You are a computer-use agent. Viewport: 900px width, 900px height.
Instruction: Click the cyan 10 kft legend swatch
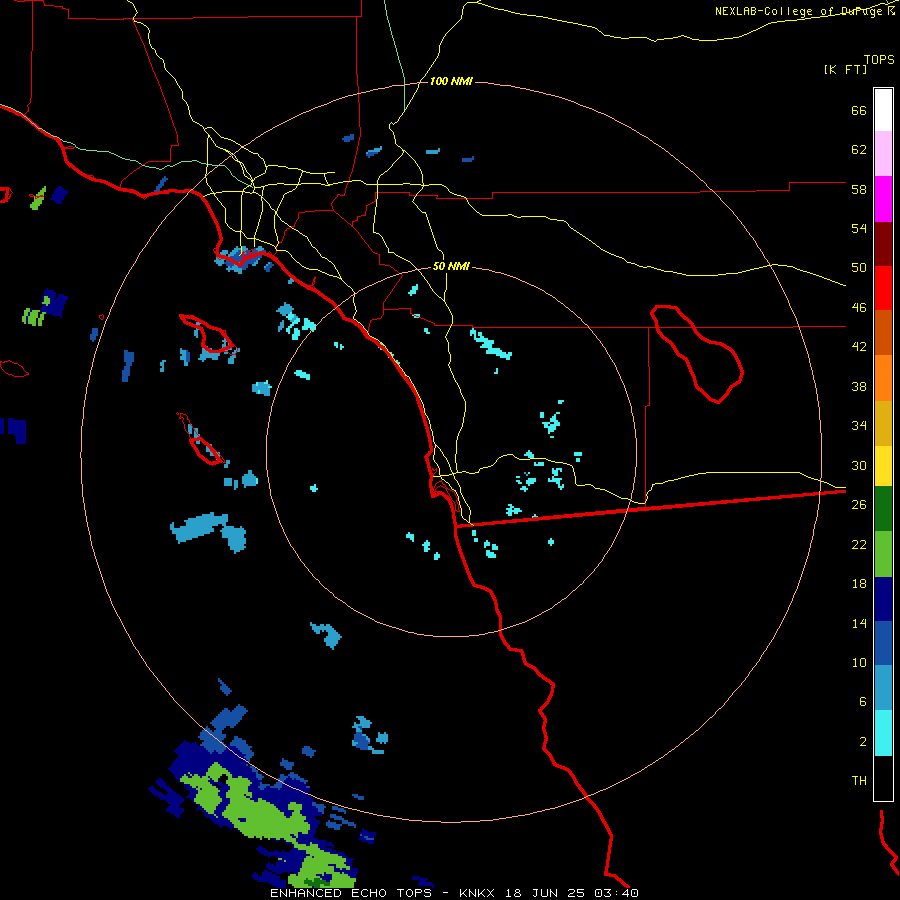point(883,733)
